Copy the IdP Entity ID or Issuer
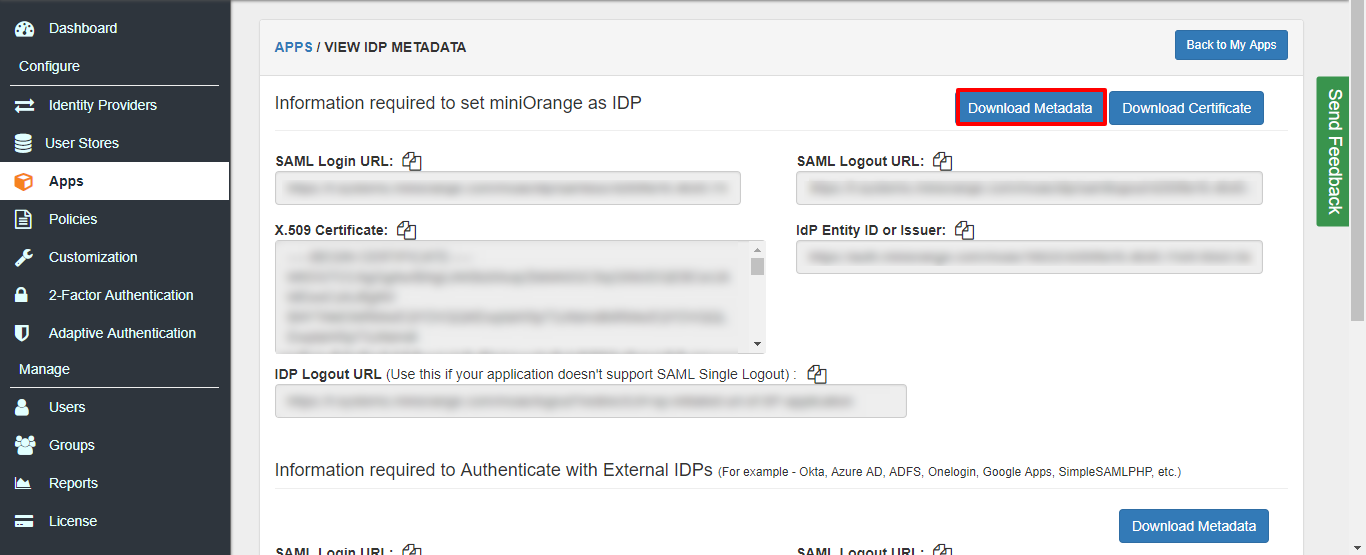 [964, 230]
